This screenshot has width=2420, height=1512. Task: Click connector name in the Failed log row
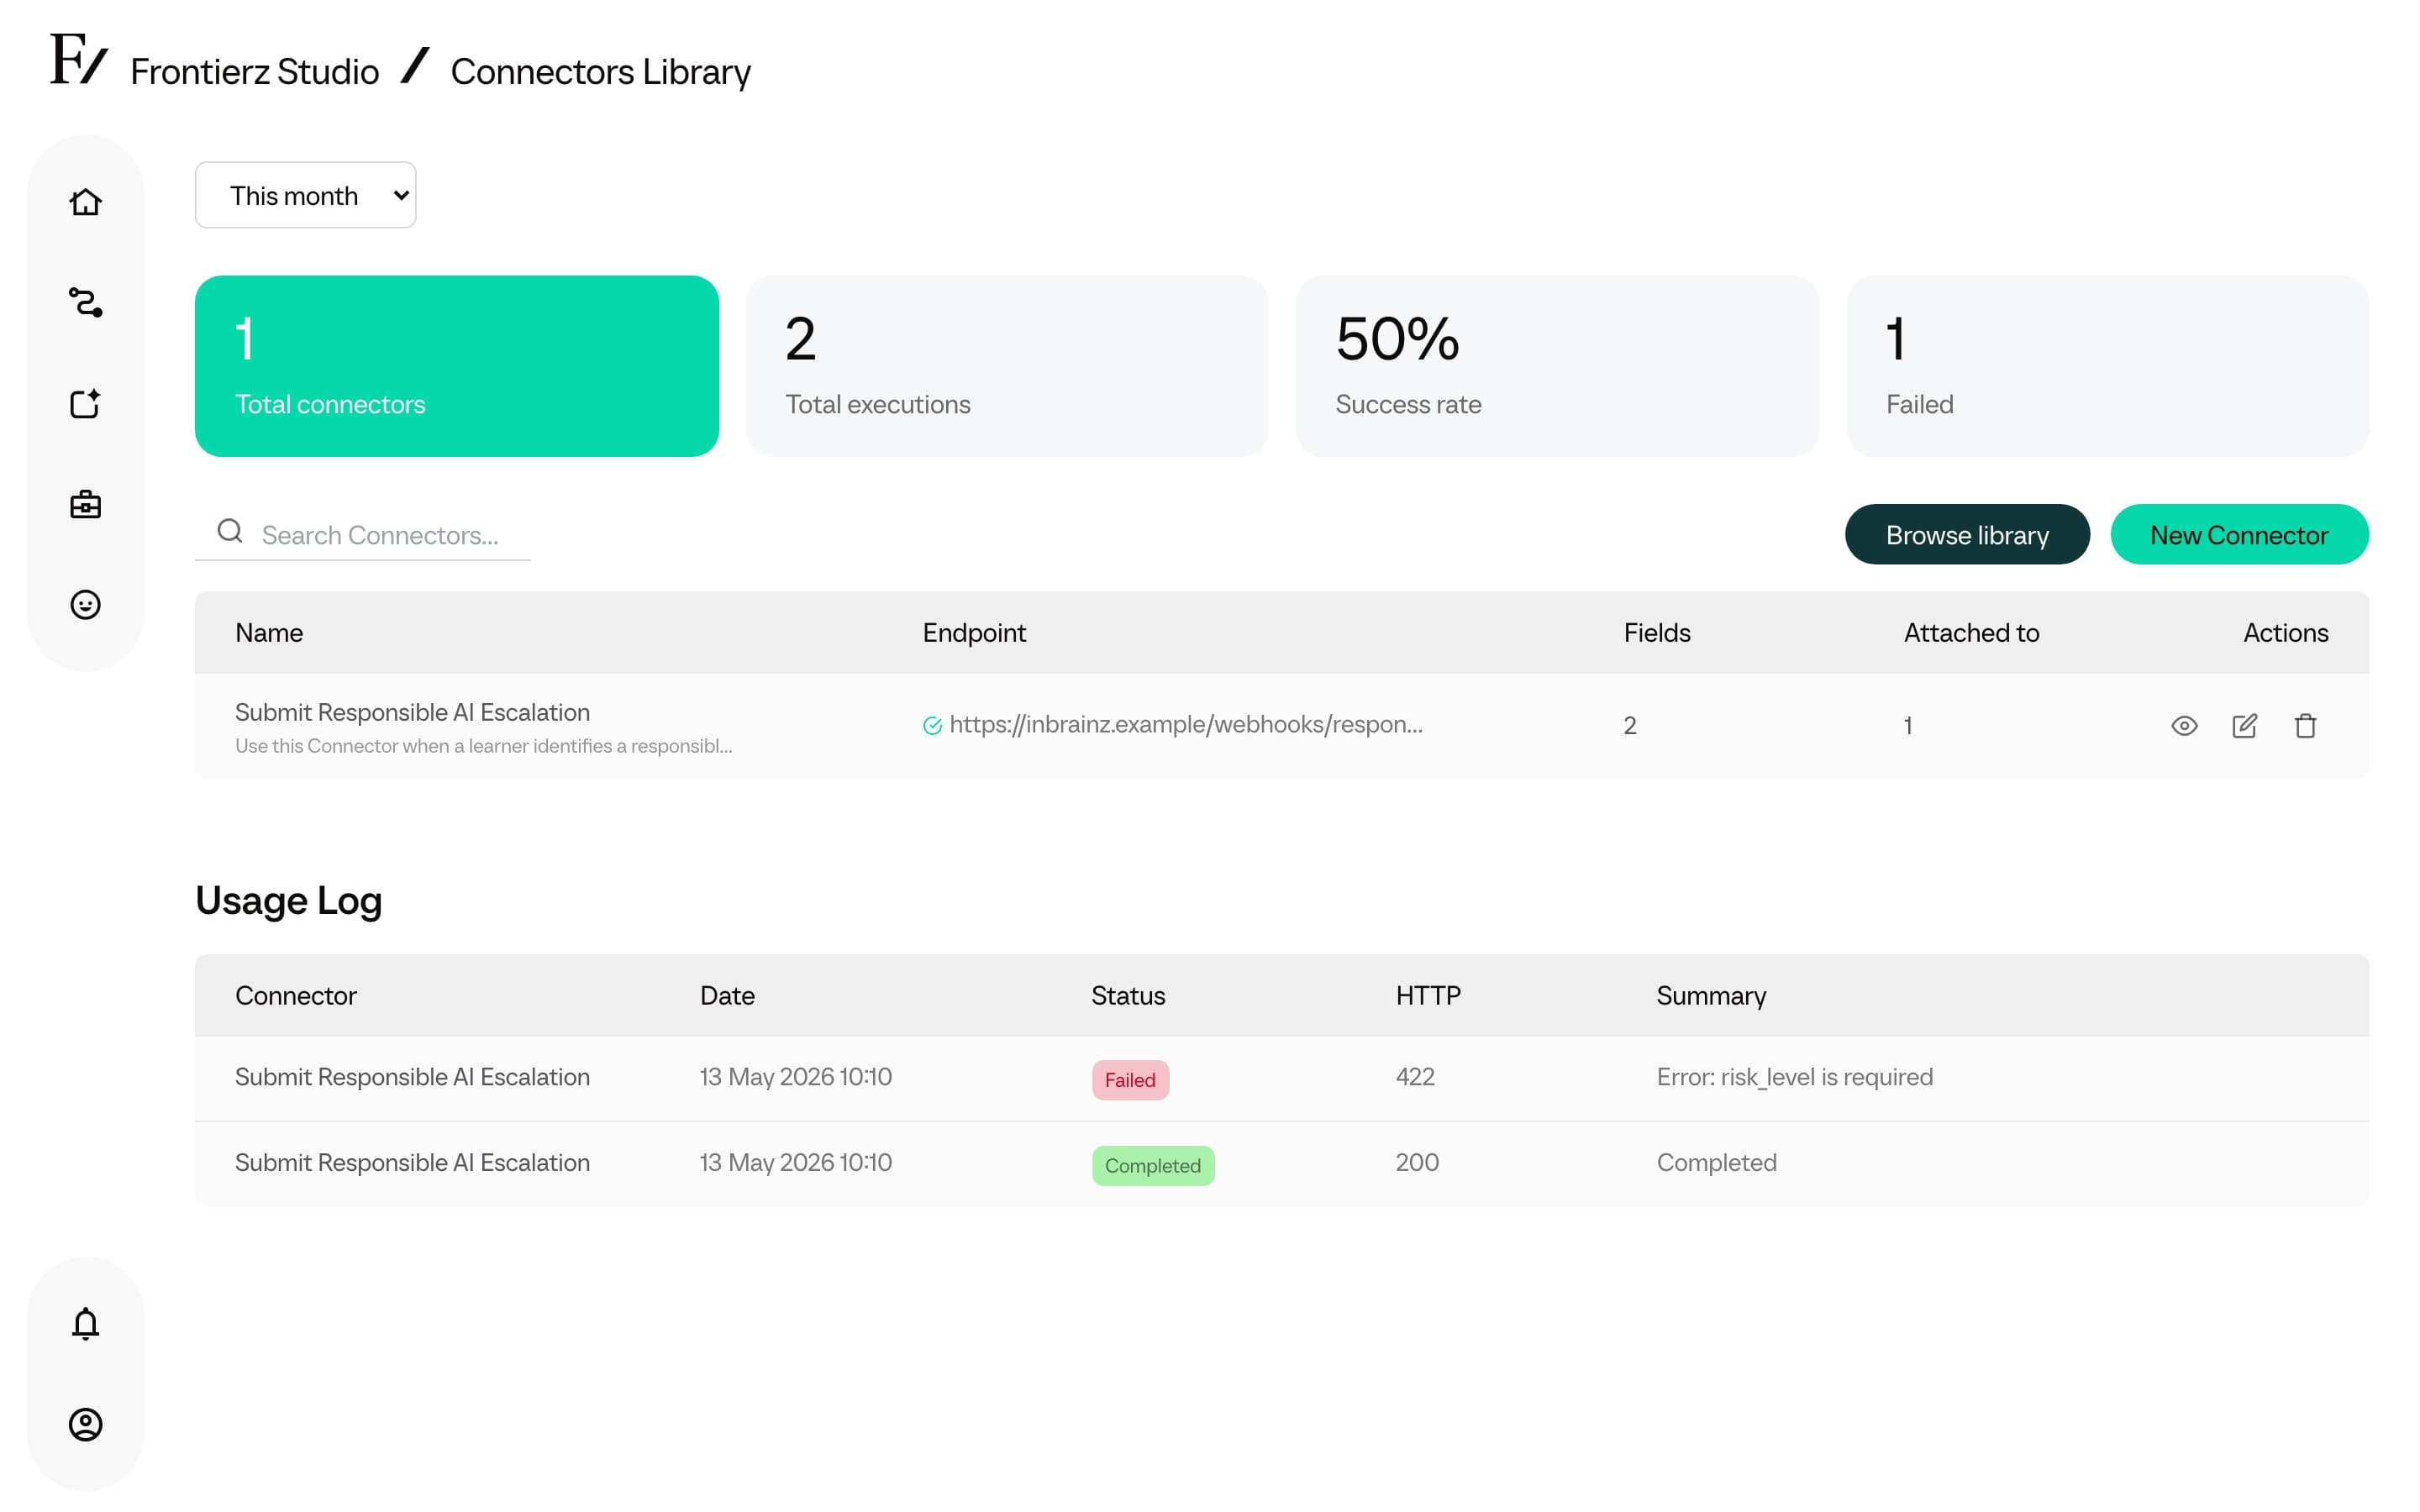point(412,1077)
